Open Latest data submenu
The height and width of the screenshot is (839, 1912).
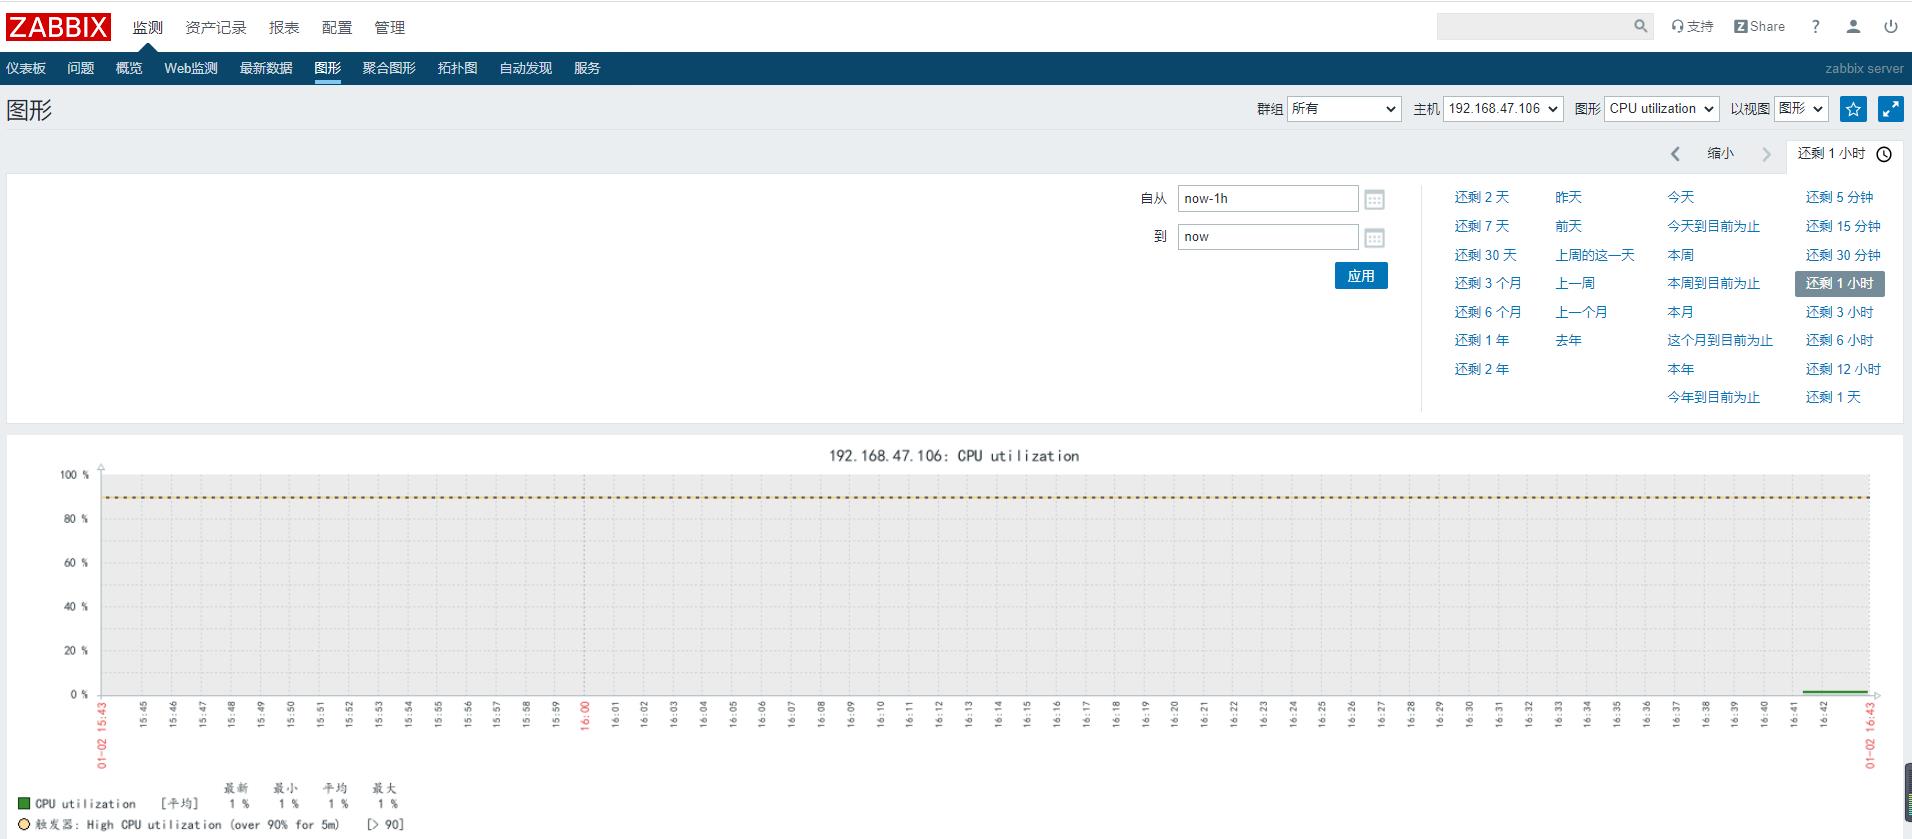point(266,68)
